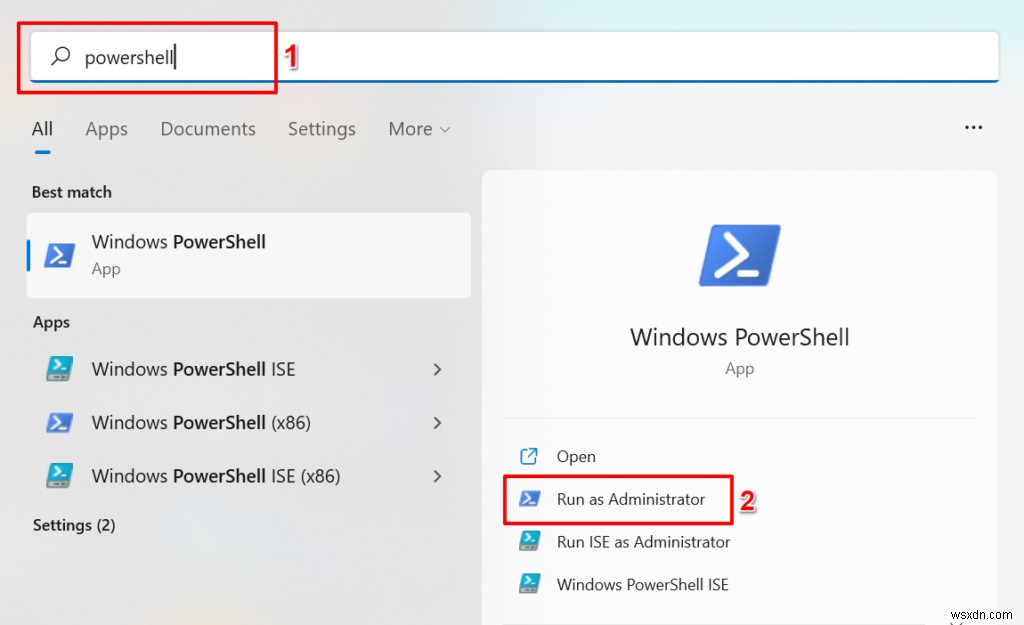
Task: Switch to the Apps tab
Action: (106, 128)
